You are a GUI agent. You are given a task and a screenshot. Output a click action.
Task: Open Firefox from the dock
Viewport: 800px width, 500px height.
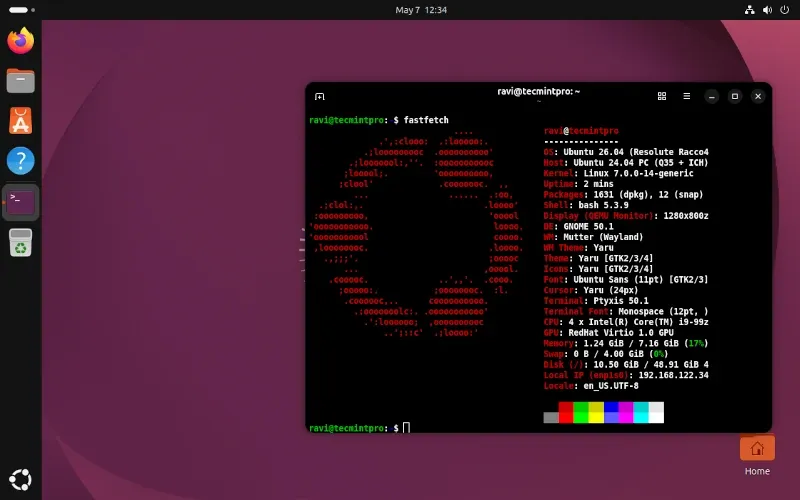tap(20, 40)
